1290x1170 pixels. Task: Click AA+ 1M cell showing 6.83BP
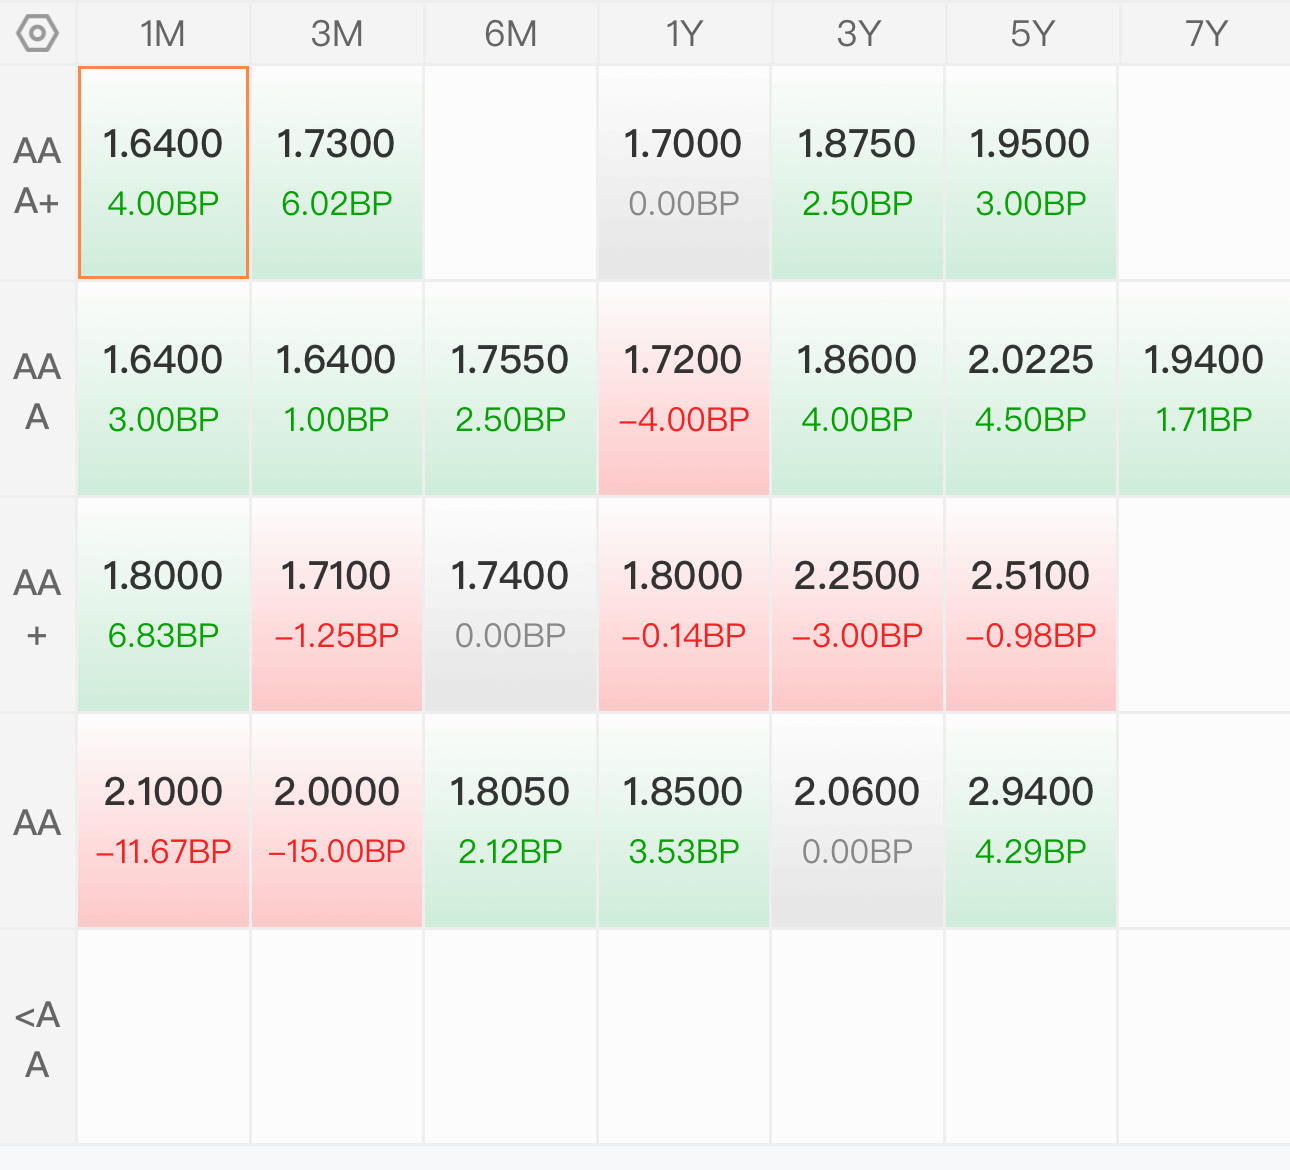(x=163, y=605)
